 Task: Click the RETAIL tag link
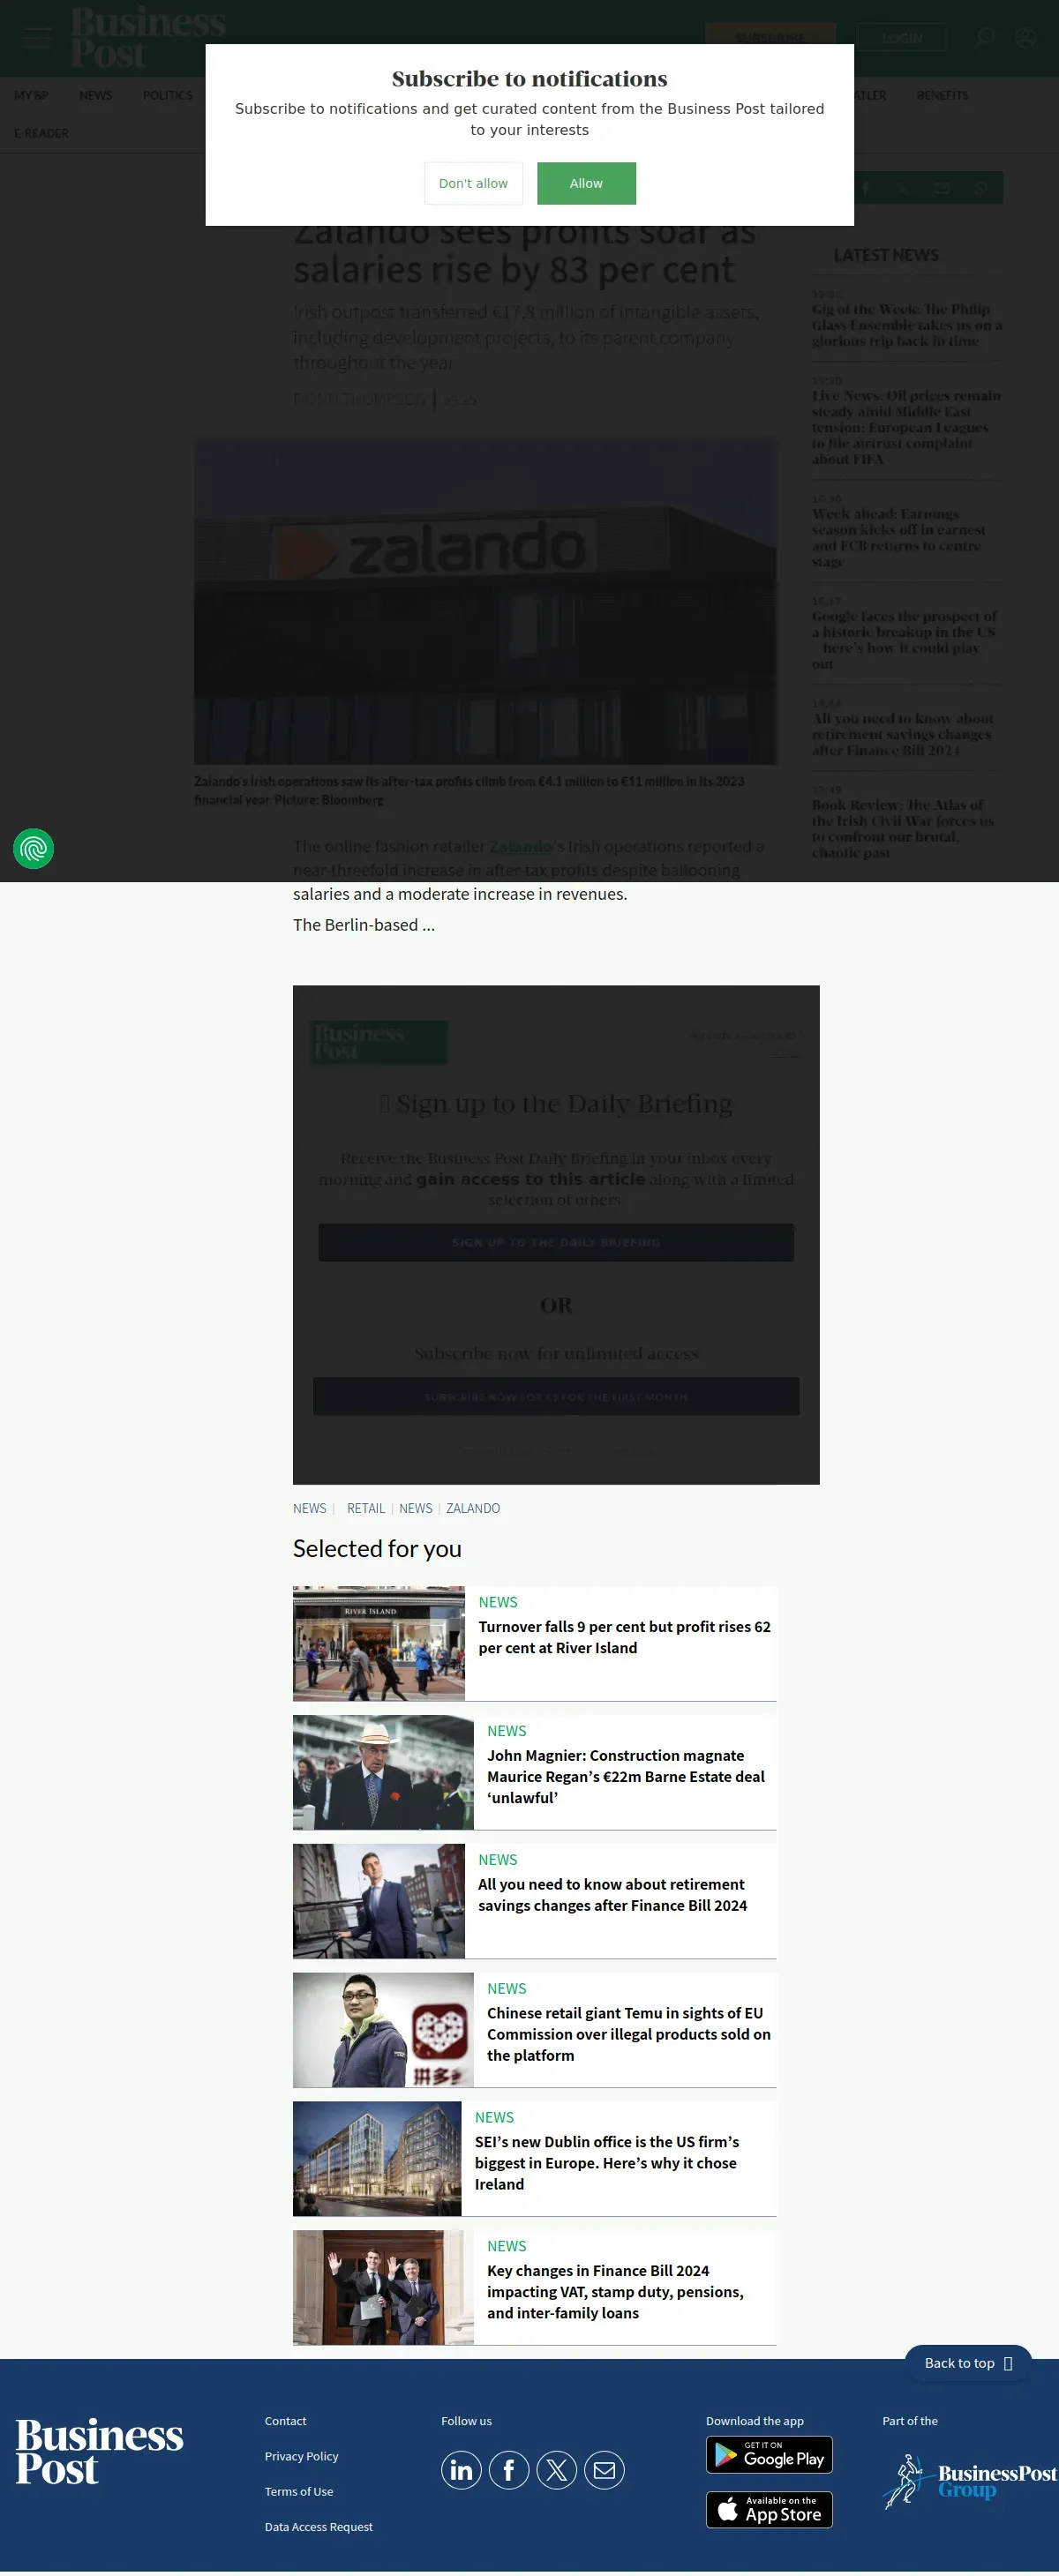(x=366, y=1508)
